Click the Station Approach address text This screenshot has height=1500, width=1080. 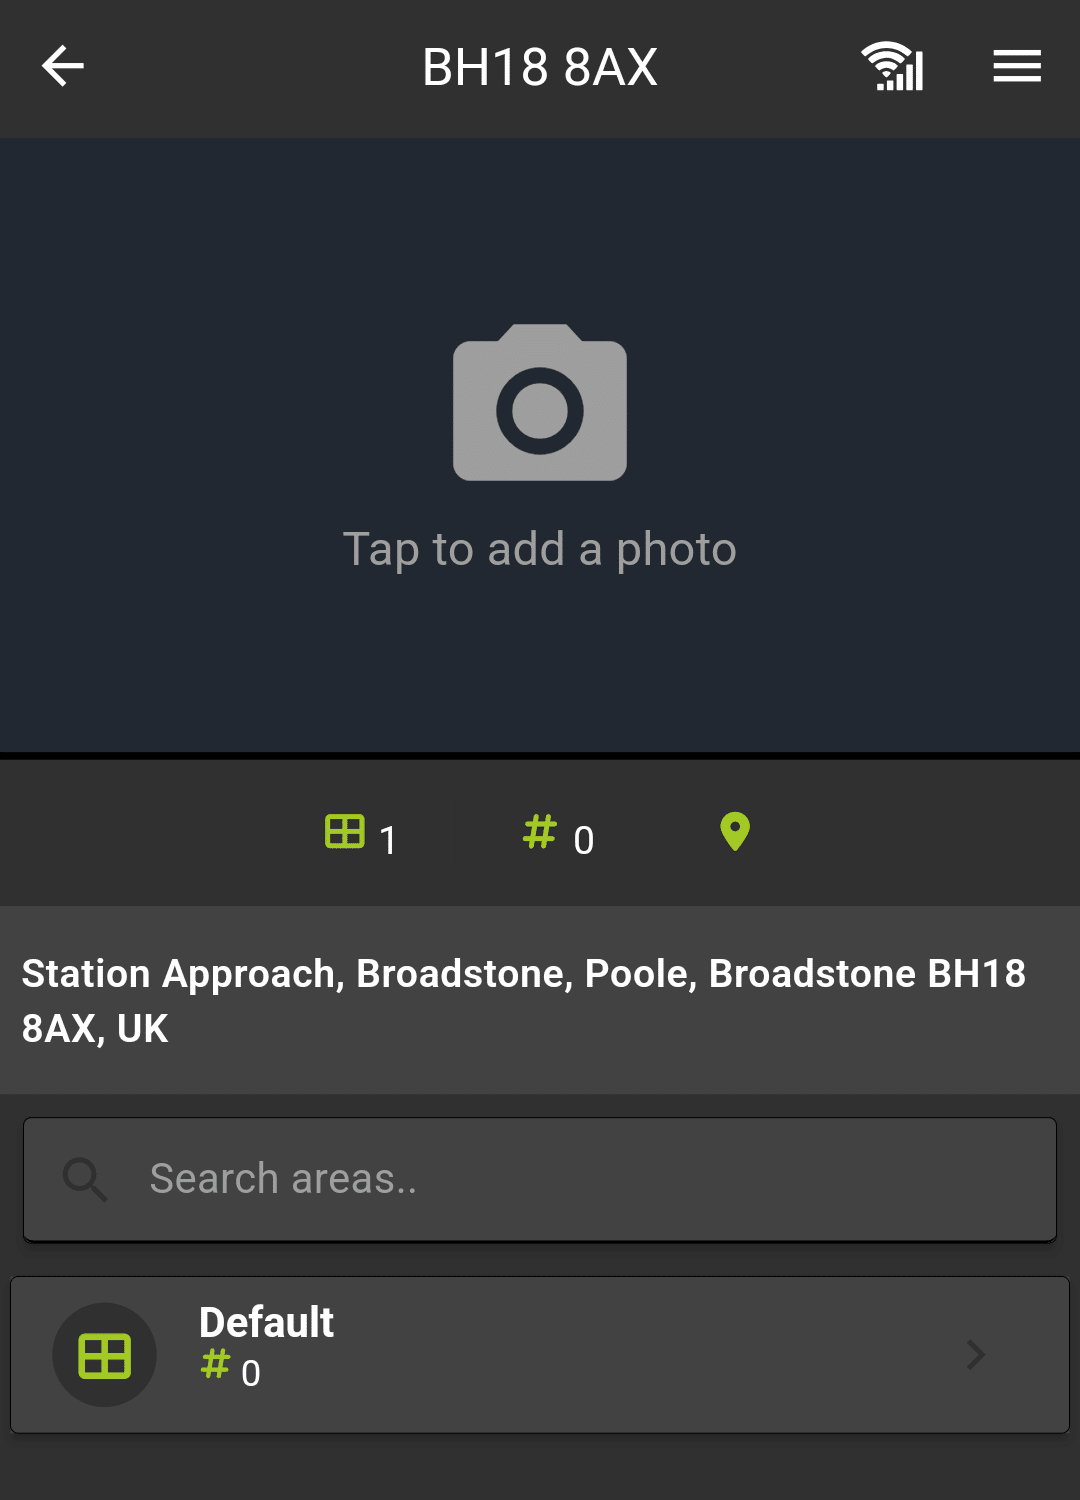click(x=524, y=1001)
